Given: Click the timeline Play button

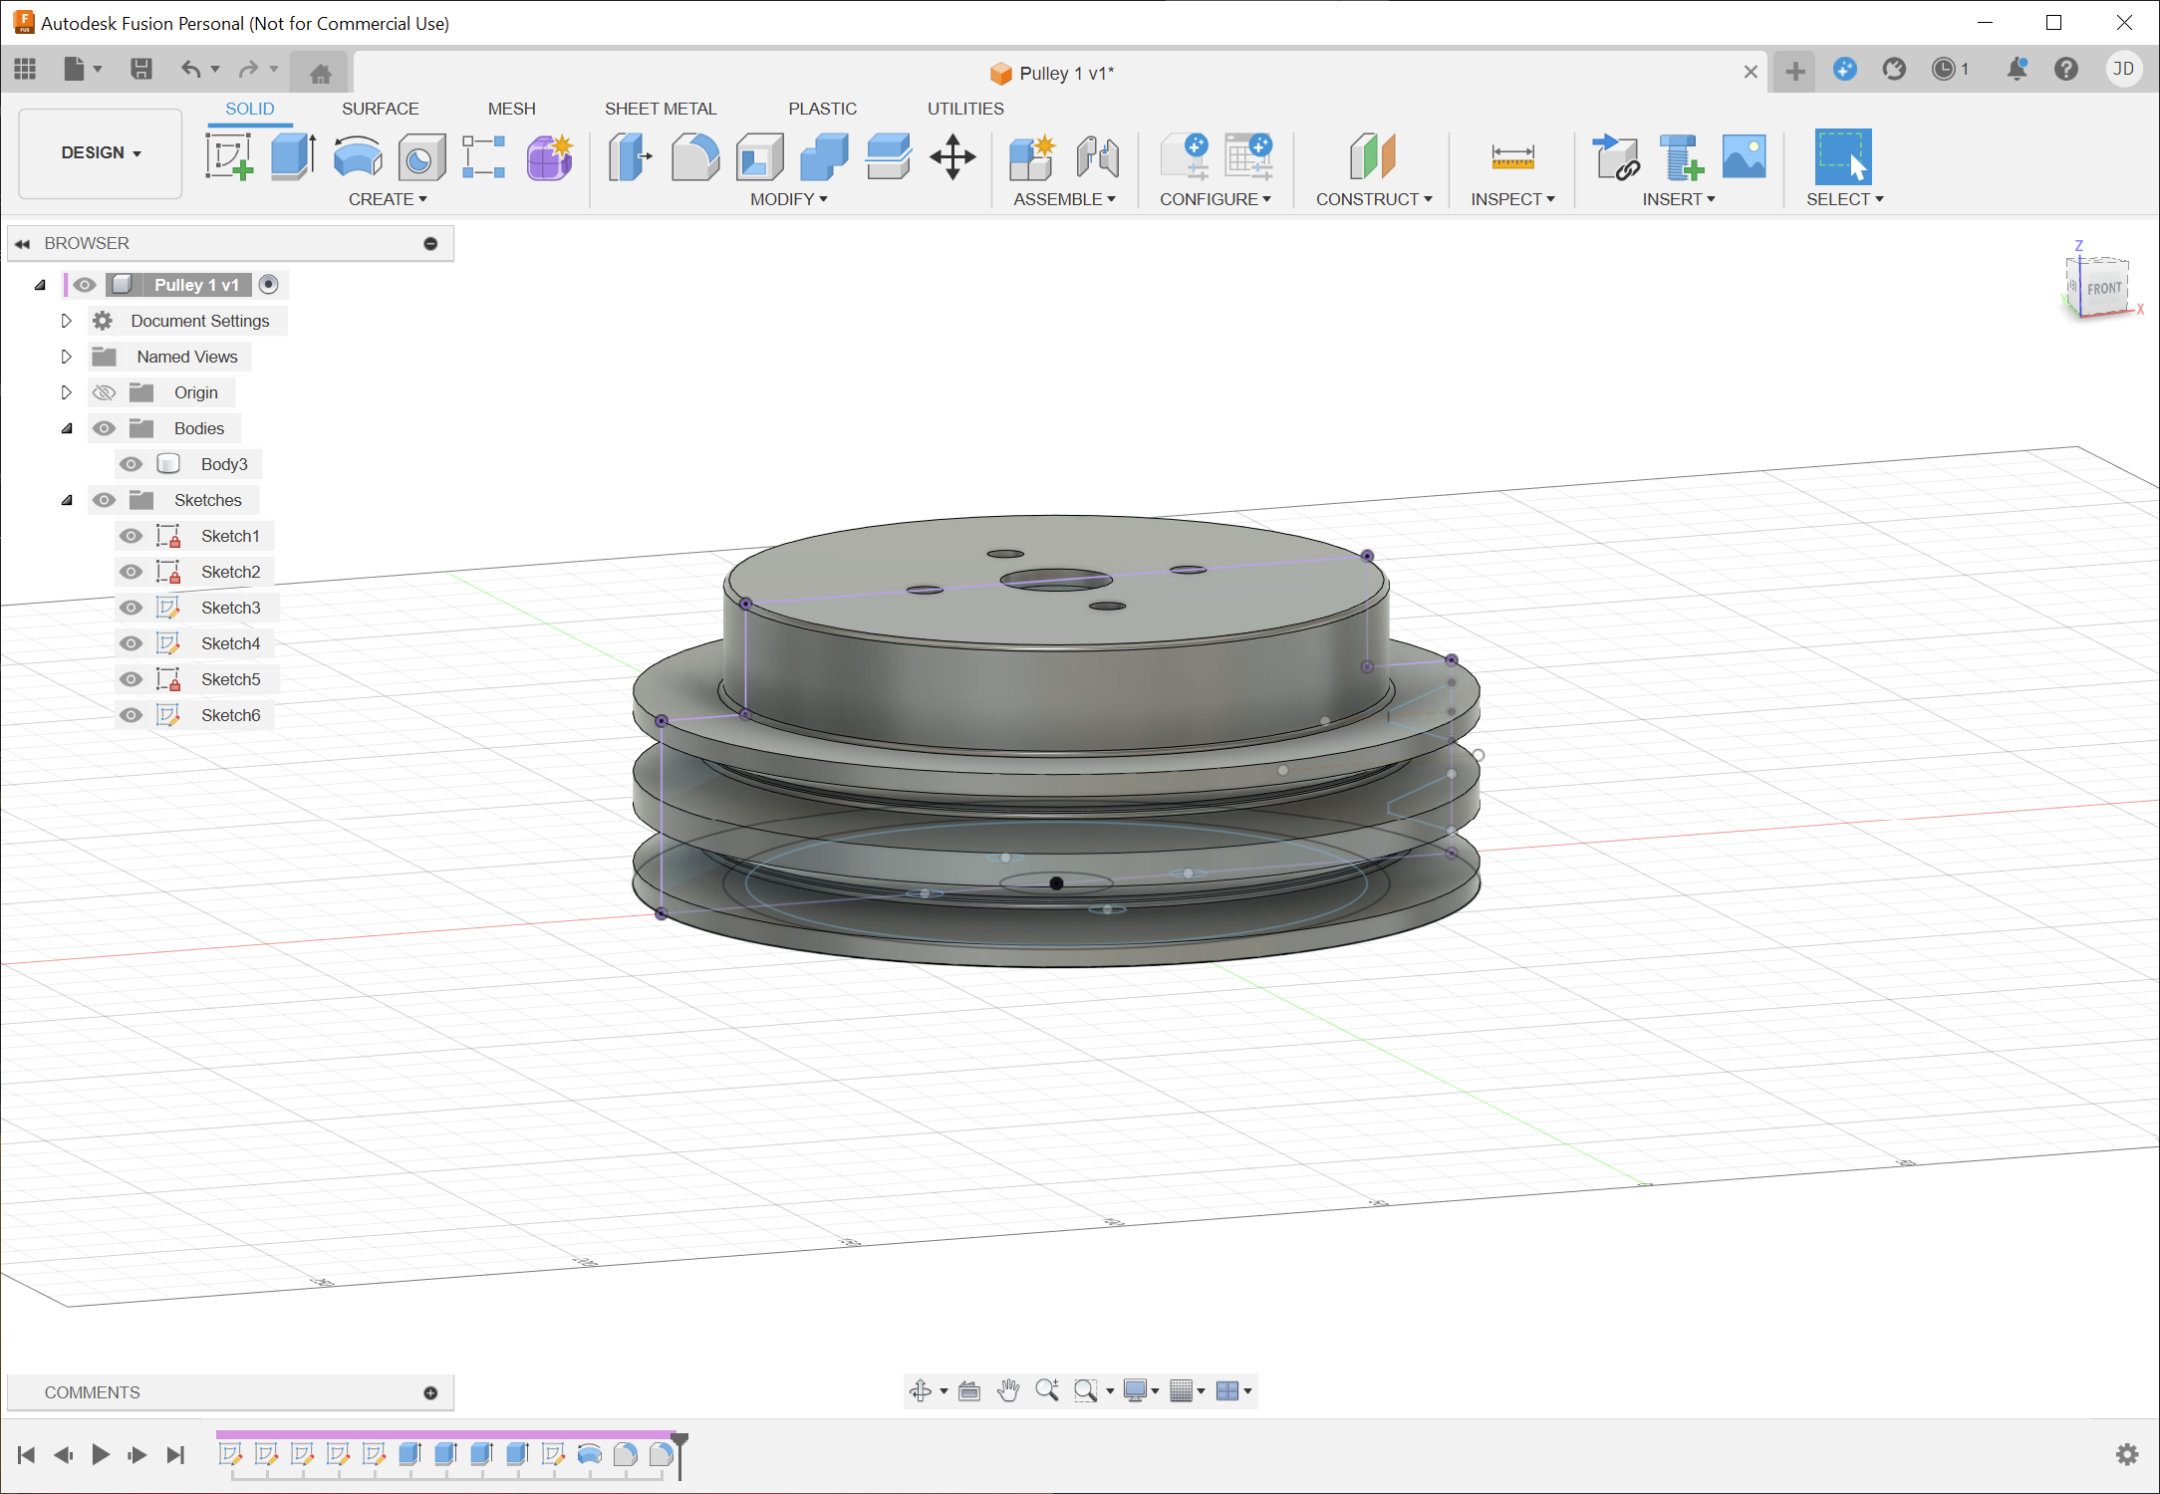Looking at the screenshot, I should pyautogui.click(x=100, y=1454).
